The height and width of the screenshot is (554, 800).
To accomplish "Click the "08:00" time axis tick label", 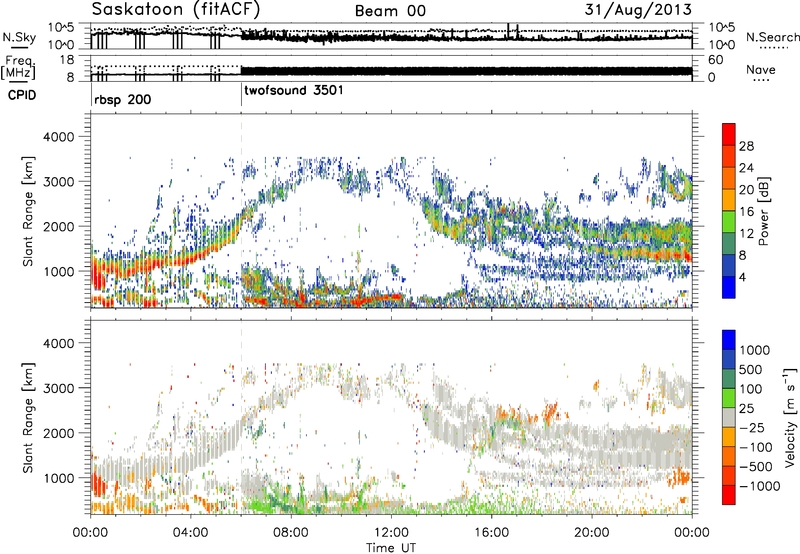I will tap(291, 532).
